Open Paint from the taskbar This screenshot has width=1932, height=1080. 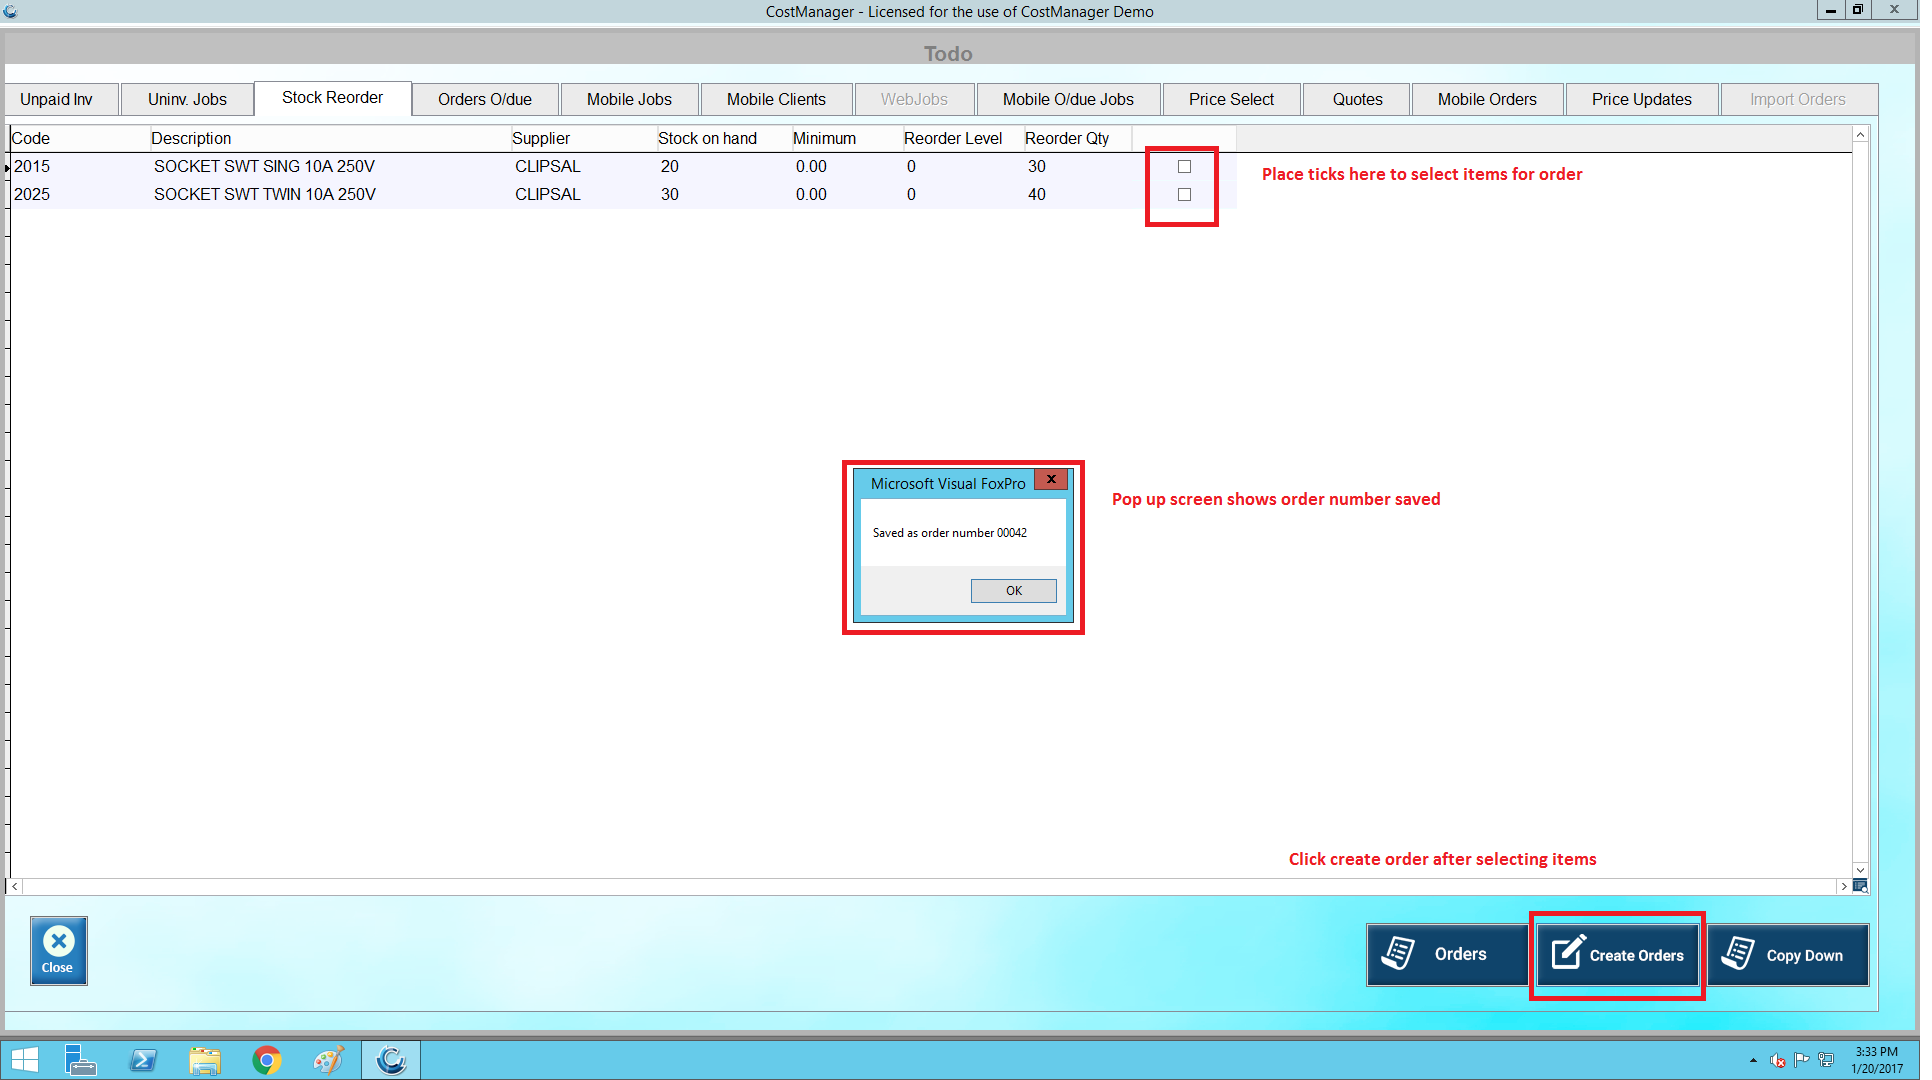click(328, 1060)
